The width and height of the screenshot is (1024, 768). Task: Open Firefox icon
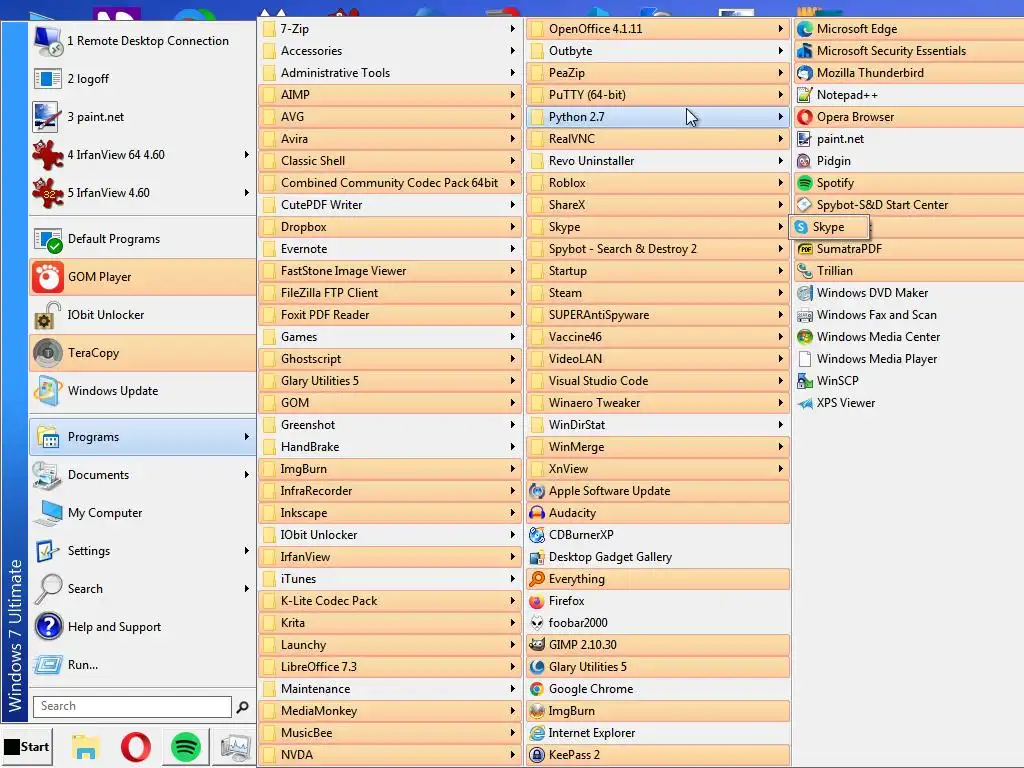[537, 601]
